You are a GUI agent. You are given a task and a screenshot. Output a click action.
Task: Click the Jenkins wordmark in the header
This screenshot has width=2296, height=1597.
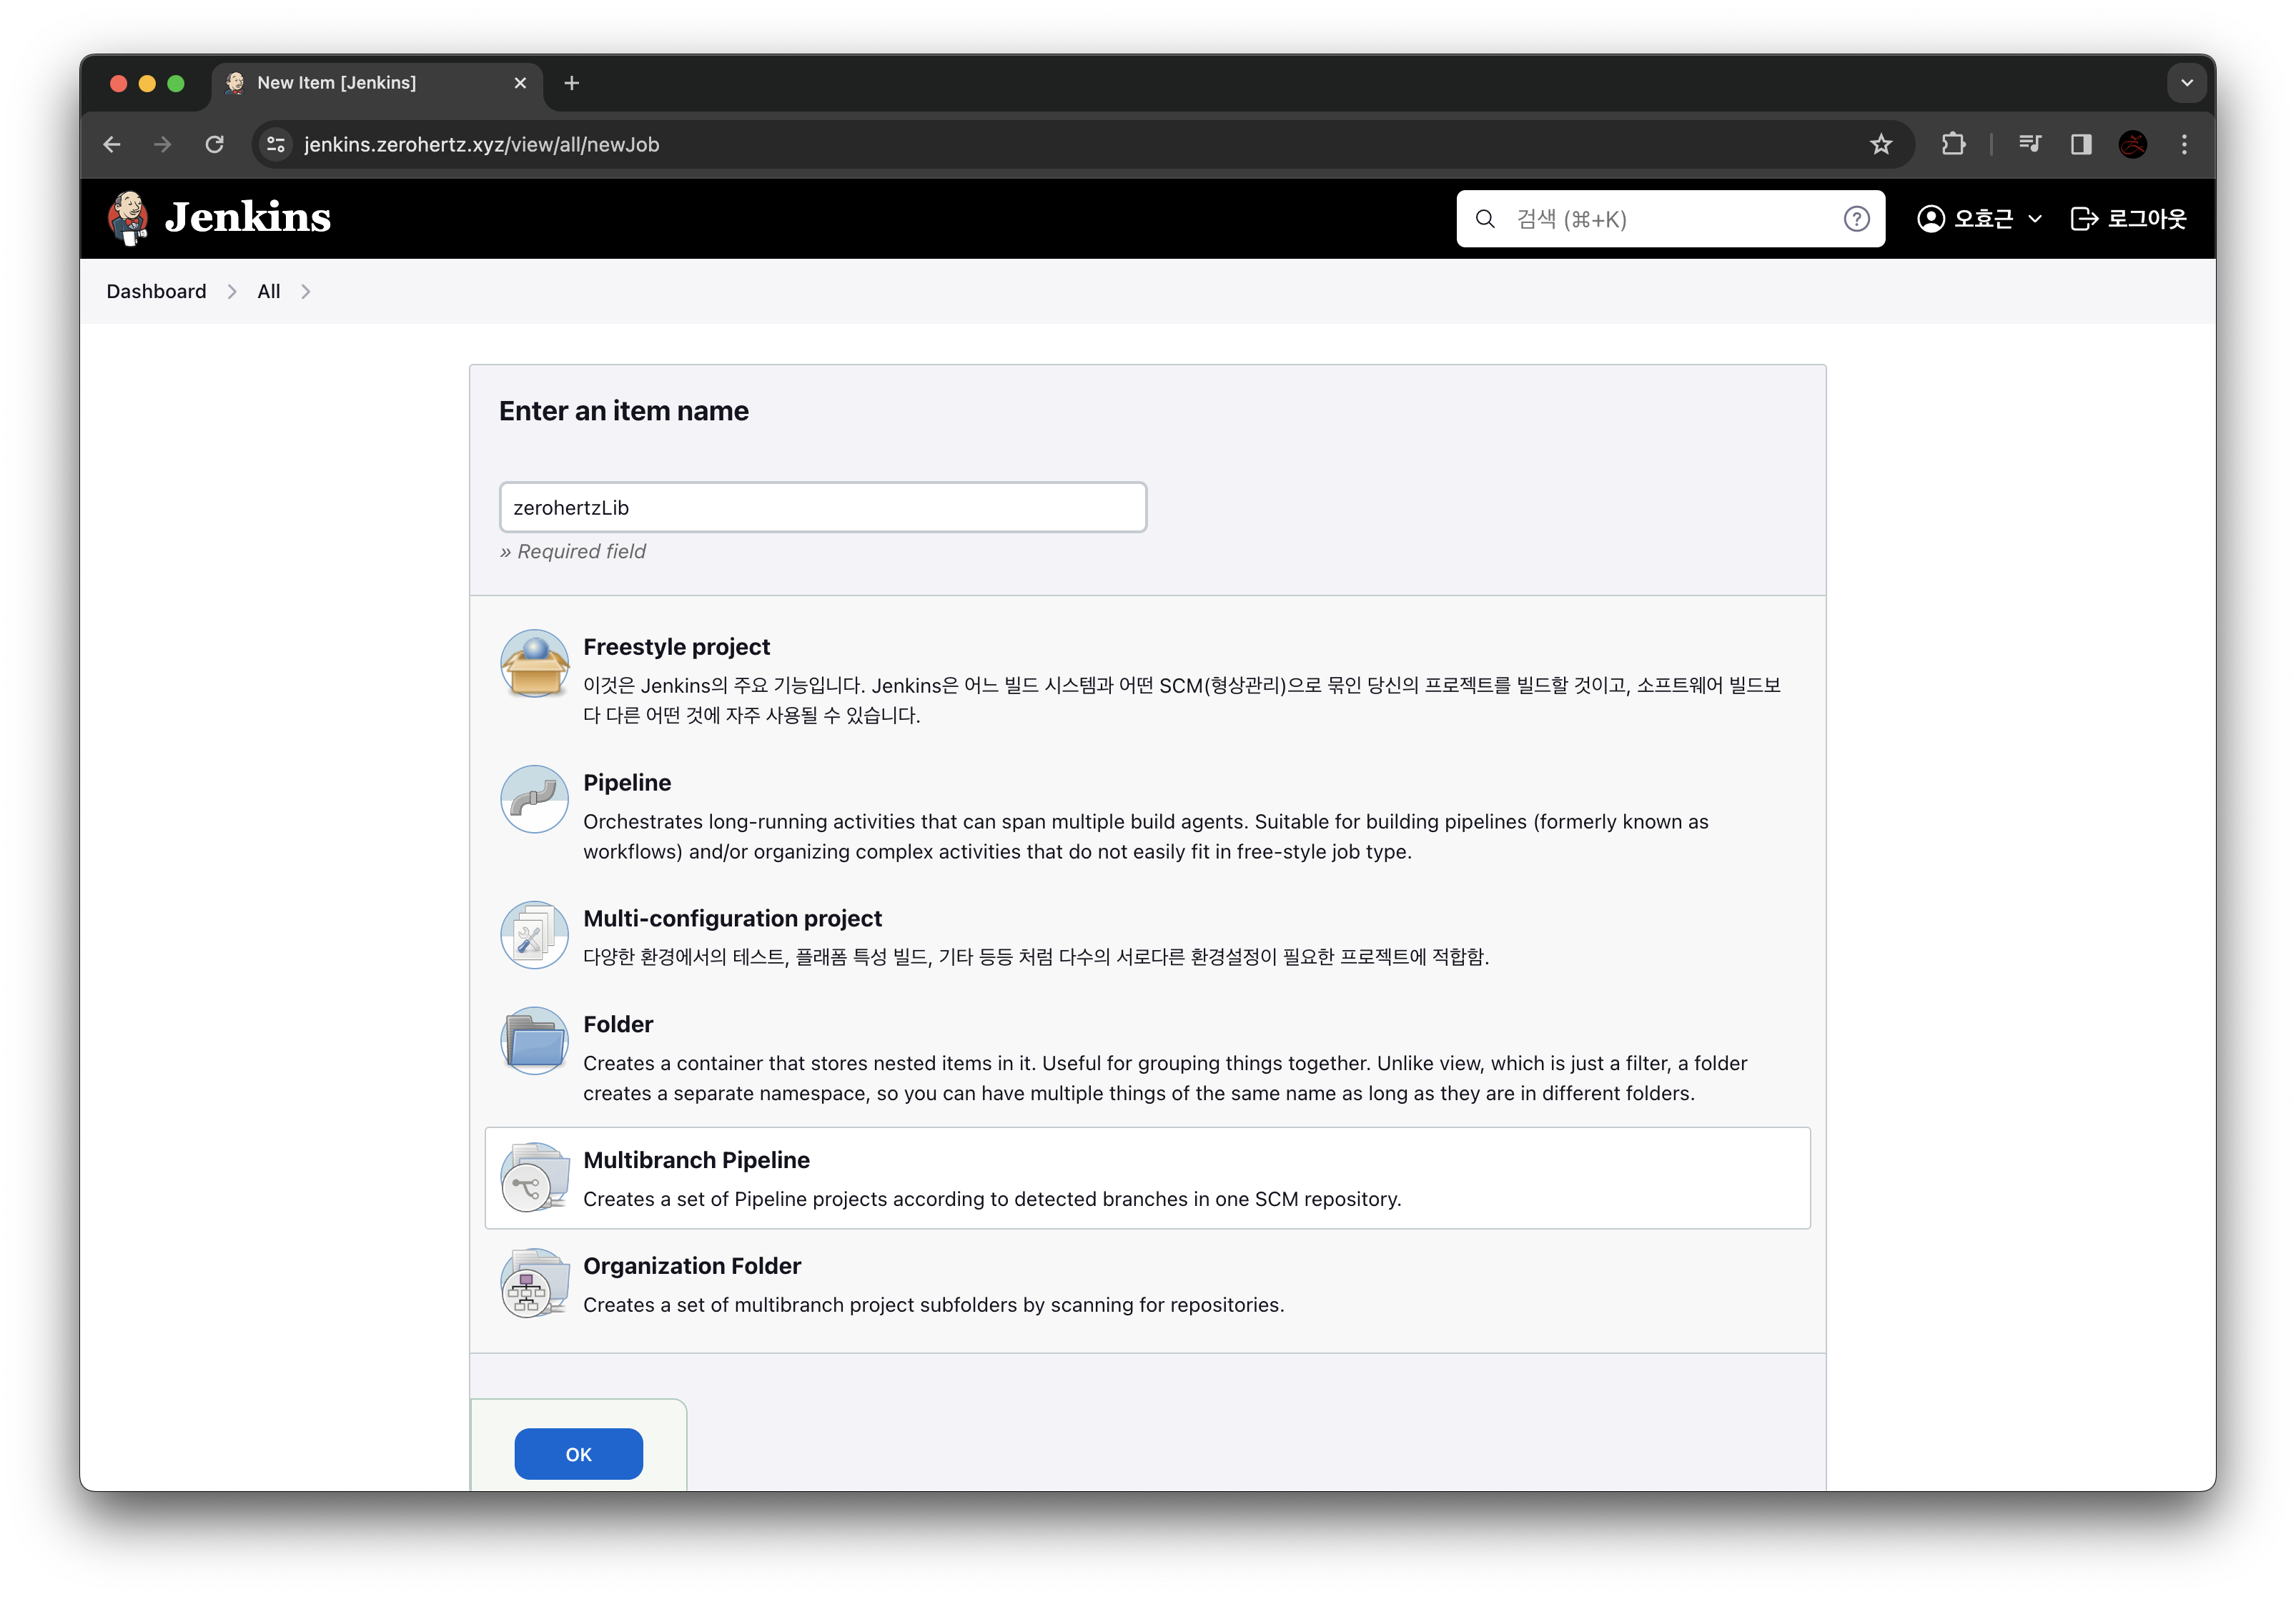tap(248, 217)
